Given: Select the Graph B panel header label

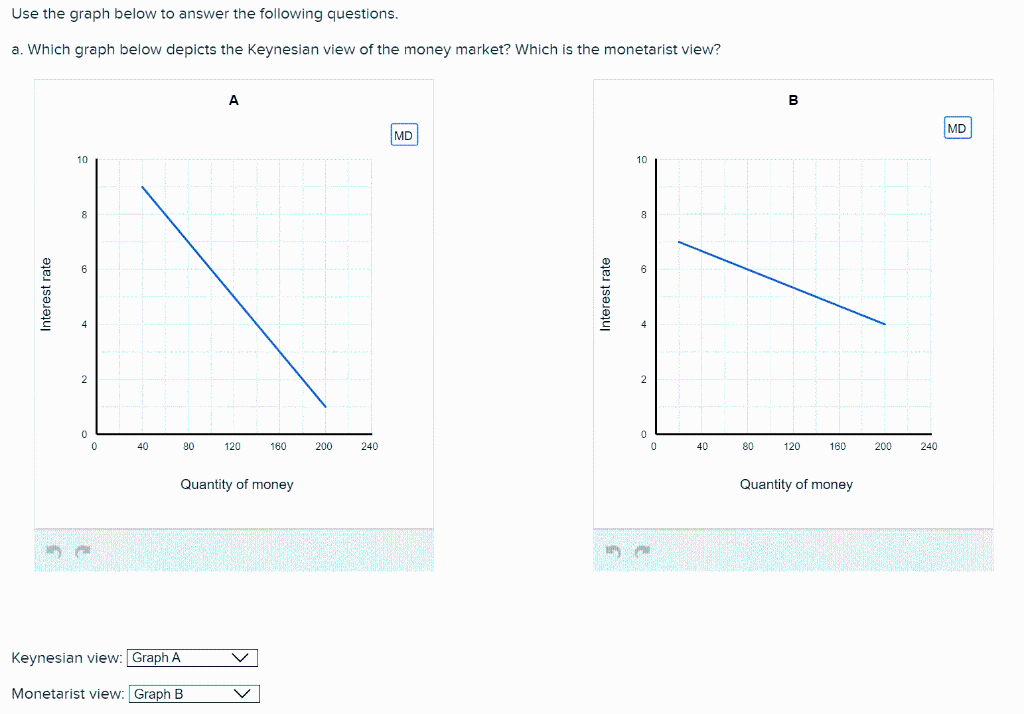Looking at the screenshot, I should 793,99.
